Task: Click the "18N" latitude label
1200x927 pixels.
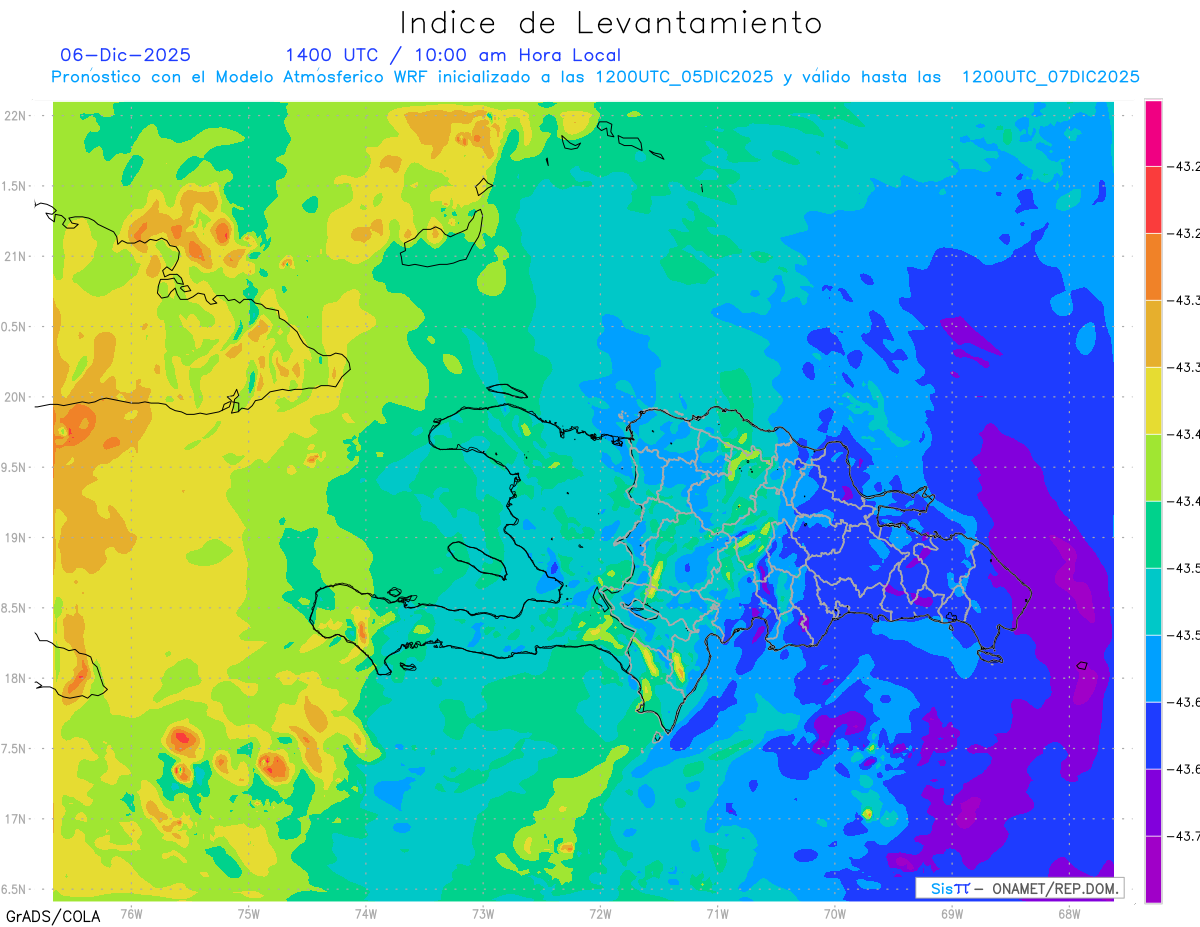Action: [16, 678]
